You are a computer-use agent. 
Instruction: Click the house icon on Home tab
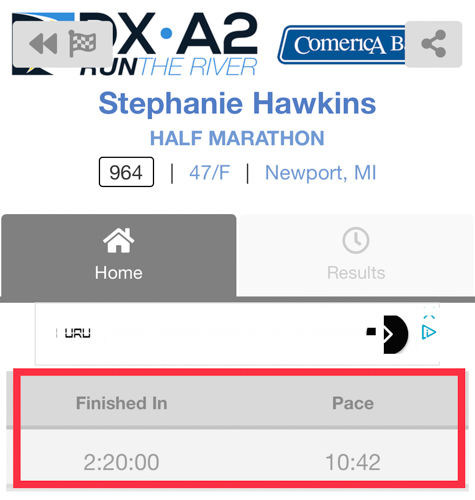119,240
